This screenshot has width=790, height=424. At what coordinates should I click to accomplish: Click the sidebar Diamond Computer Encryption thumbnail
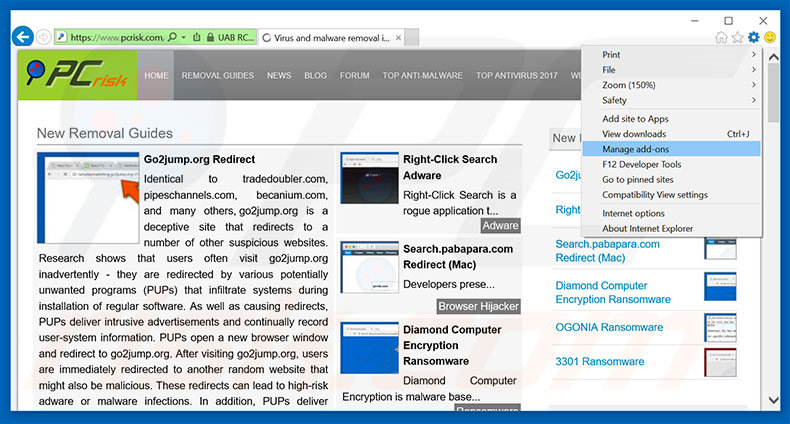pos(720,286)
